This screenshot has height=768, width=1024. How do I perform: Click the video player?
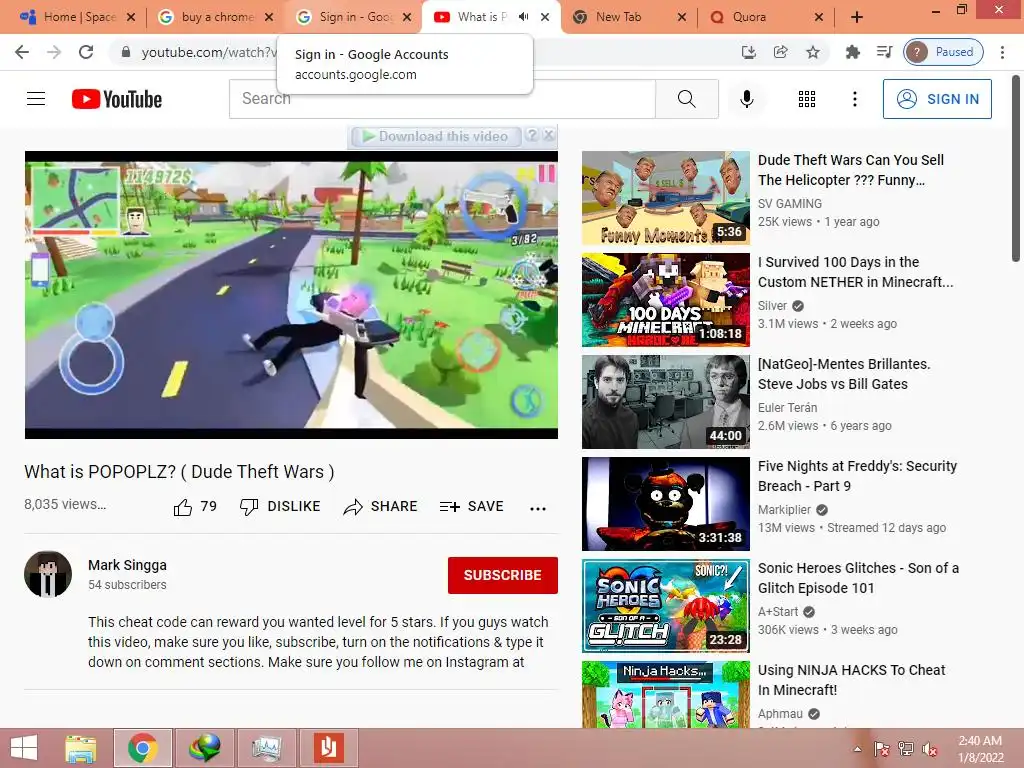(291, 295)
